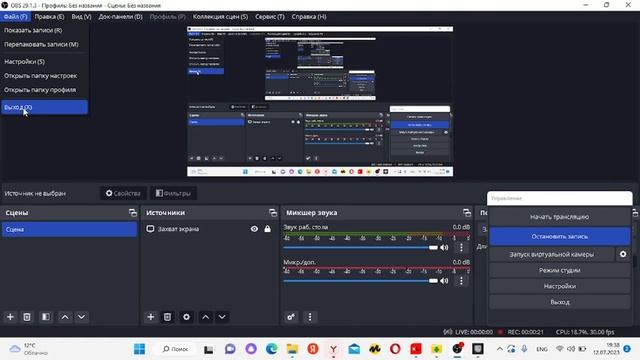Image resolution: width=640 pixels, height=360 pixels.
Task: Click Остановить запись button
Action: click(x=559, y=236)
